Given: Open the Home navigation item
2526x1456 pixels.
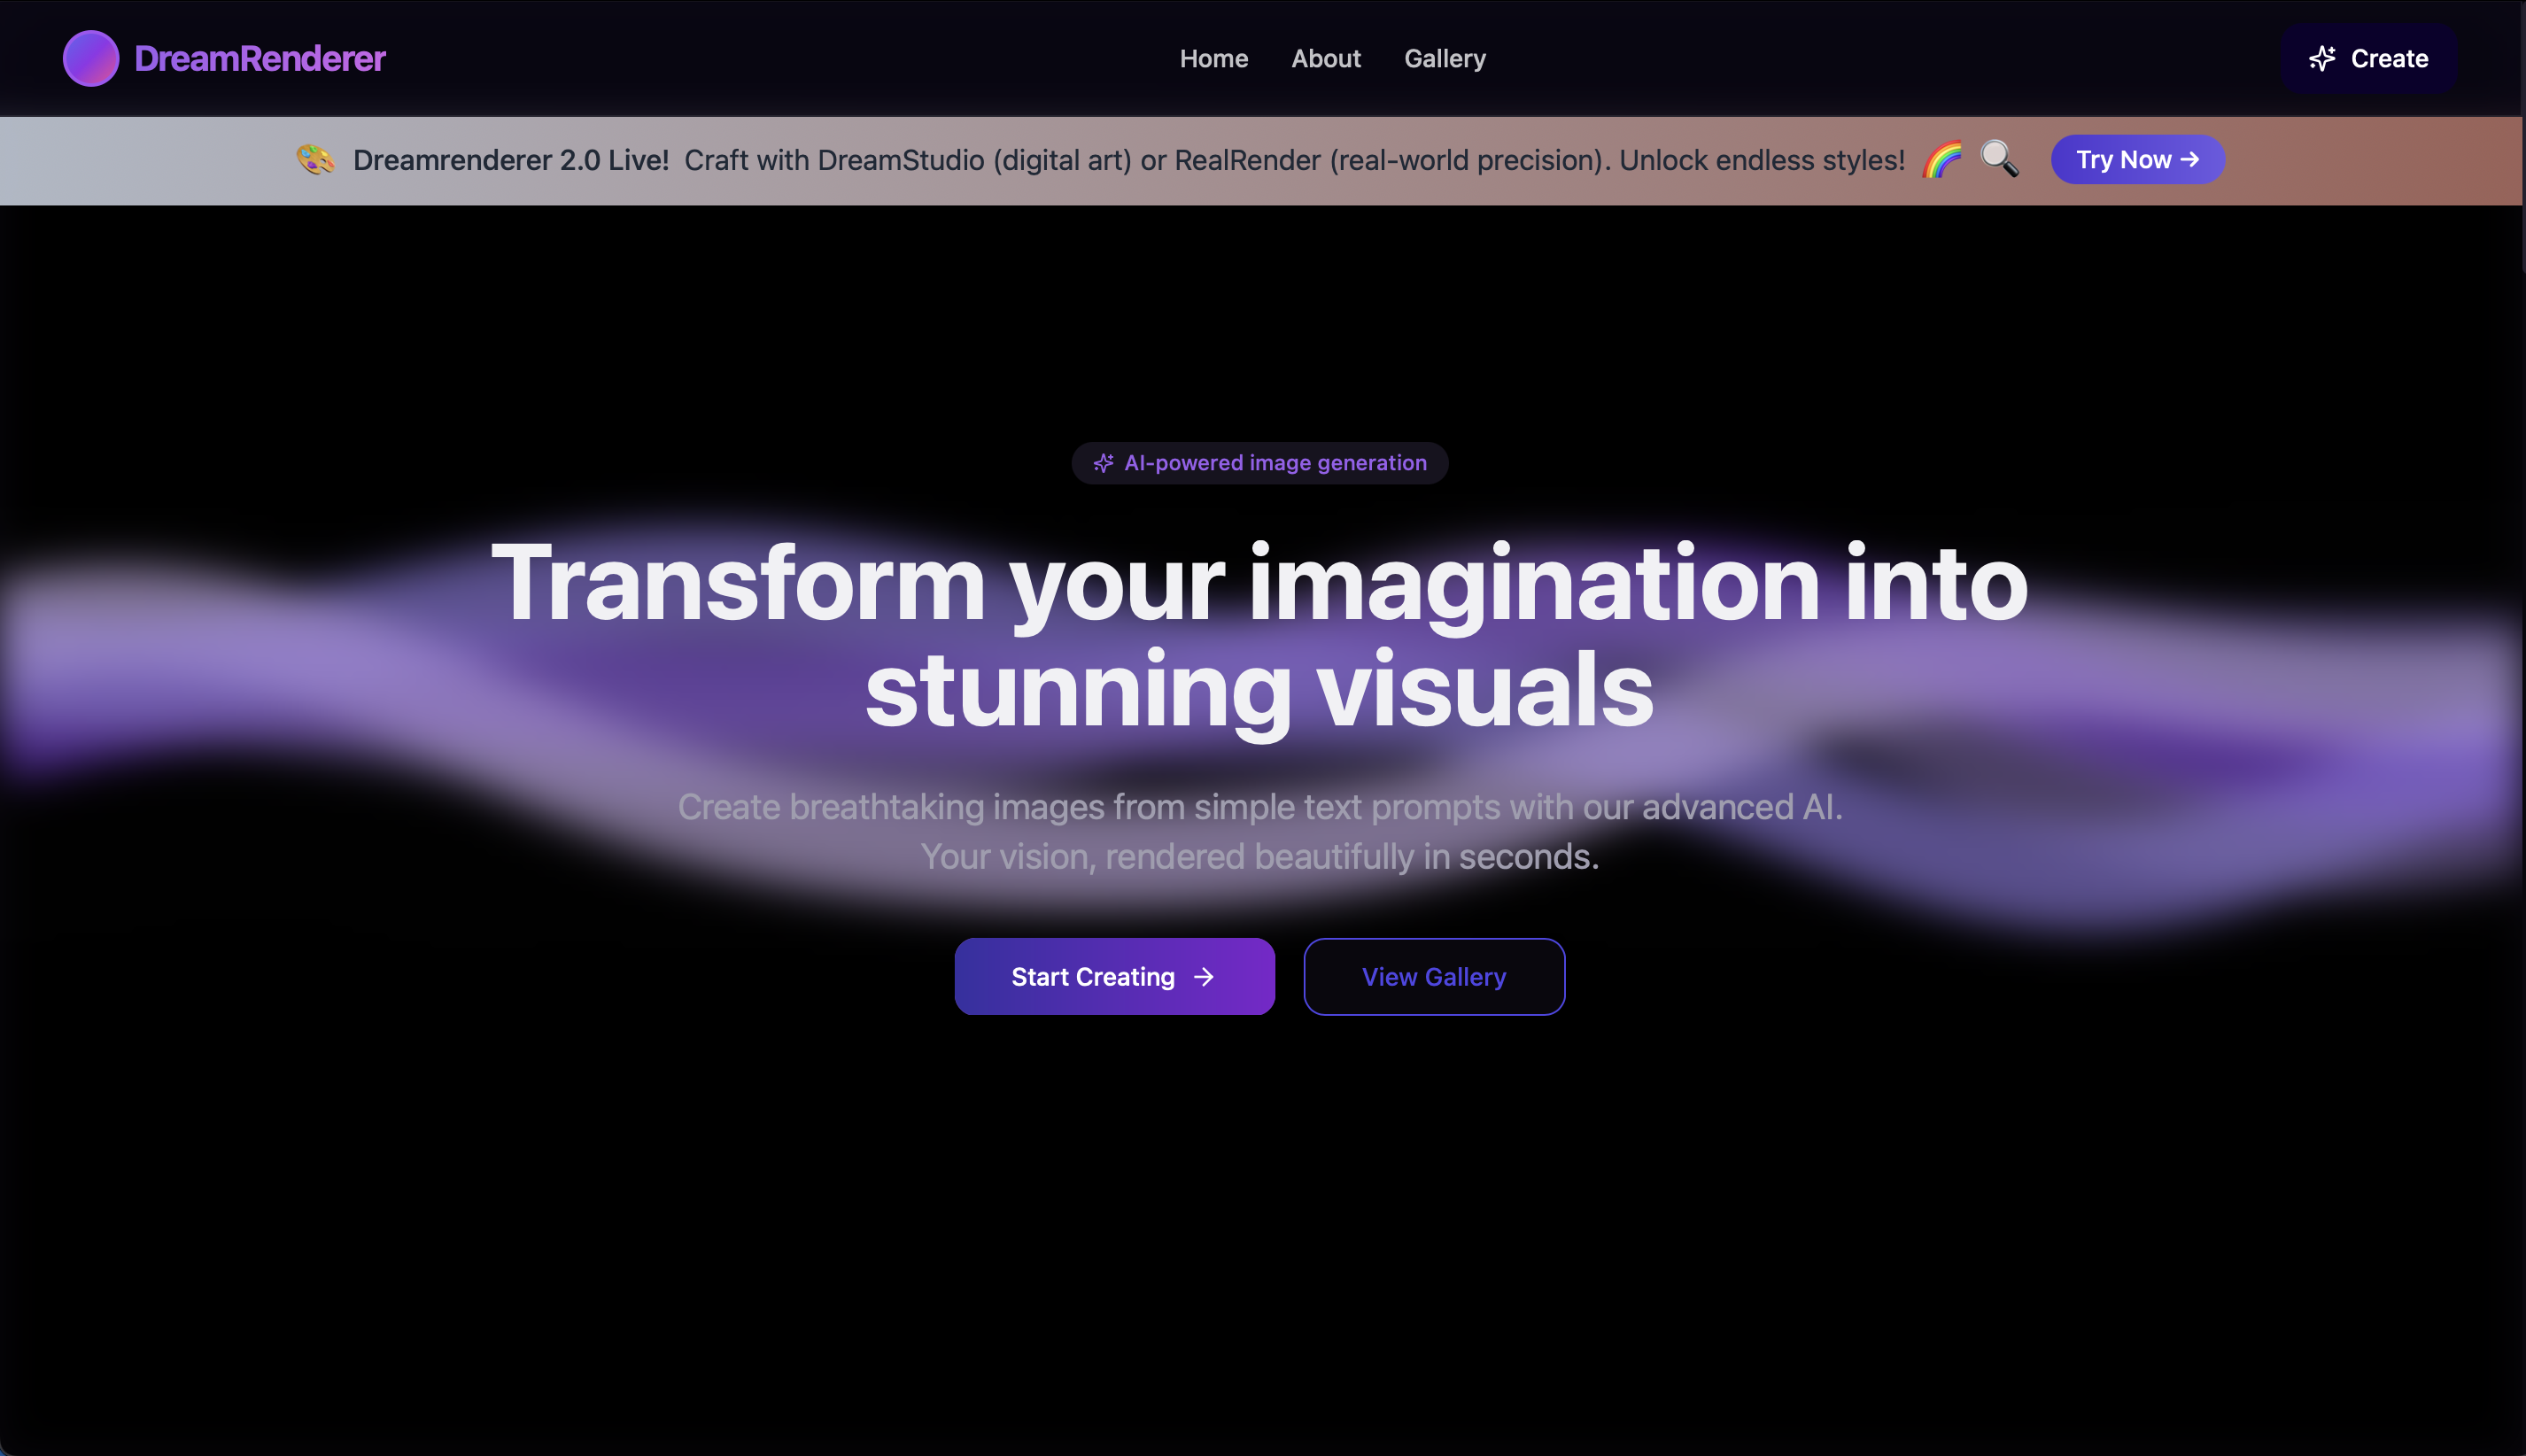Looking at the screenshot, I should (x=1214, y=58).
